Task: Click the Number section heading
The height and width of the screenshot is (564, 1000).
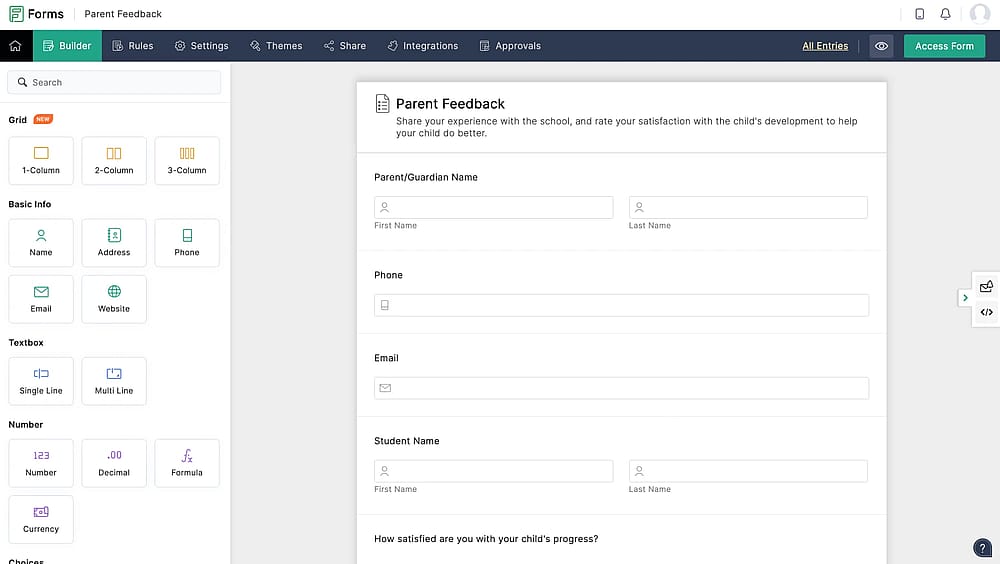Action: coord(26,425)
